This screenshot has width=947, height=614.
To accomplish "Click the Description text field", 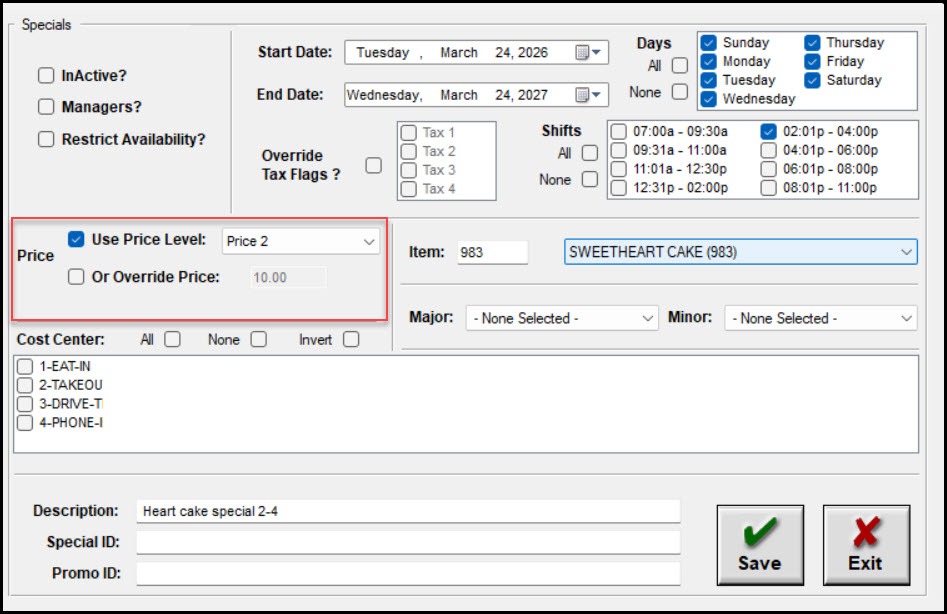I will 408,511.
